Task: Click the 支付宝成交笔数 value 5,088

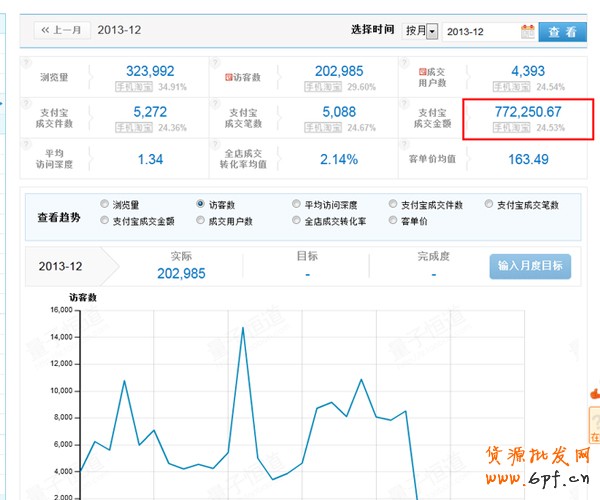Action: point(339,112)
